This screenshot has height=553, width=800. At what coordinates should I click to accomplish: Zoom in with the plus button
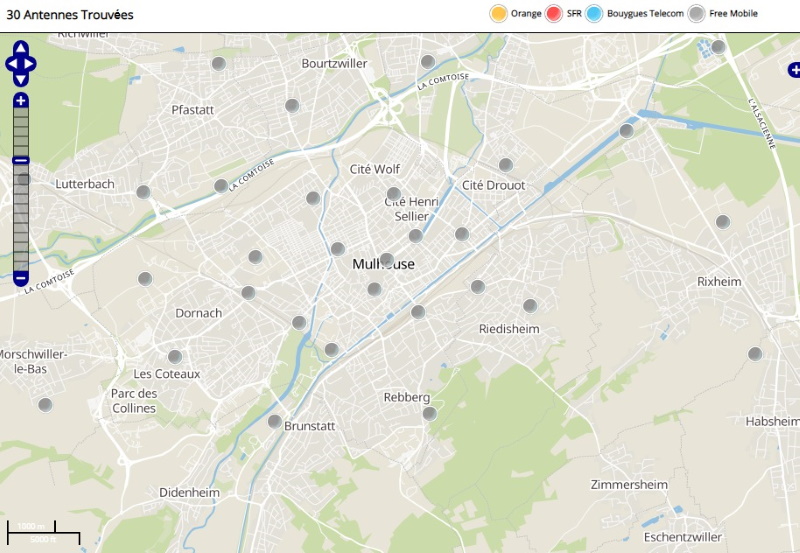point(20,100)
